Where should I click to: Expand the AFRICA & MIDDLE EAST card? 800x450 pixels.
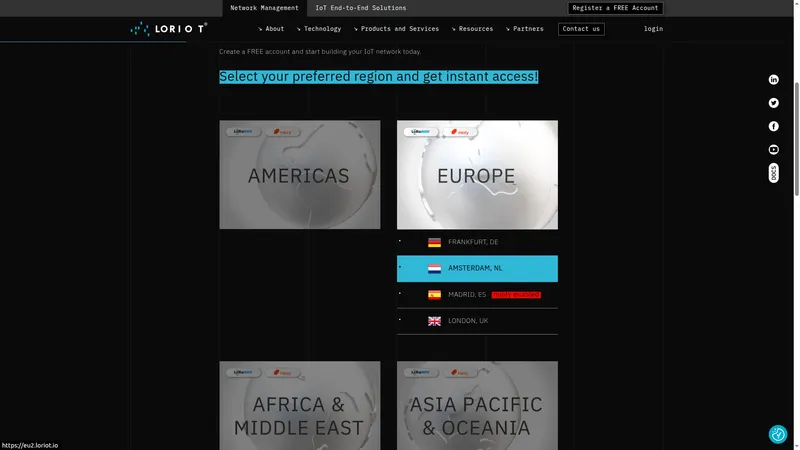299,406
